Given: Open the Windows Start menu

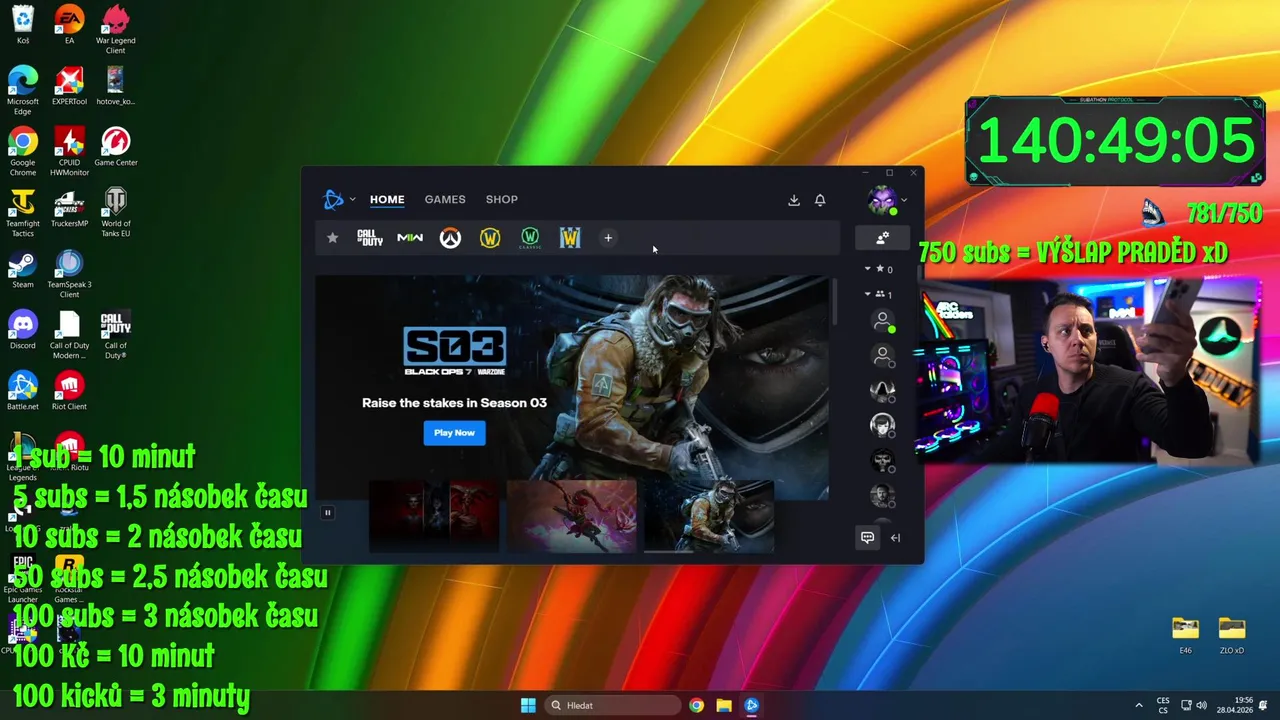Looking at the screenshot, I should (x=528, y=705).
